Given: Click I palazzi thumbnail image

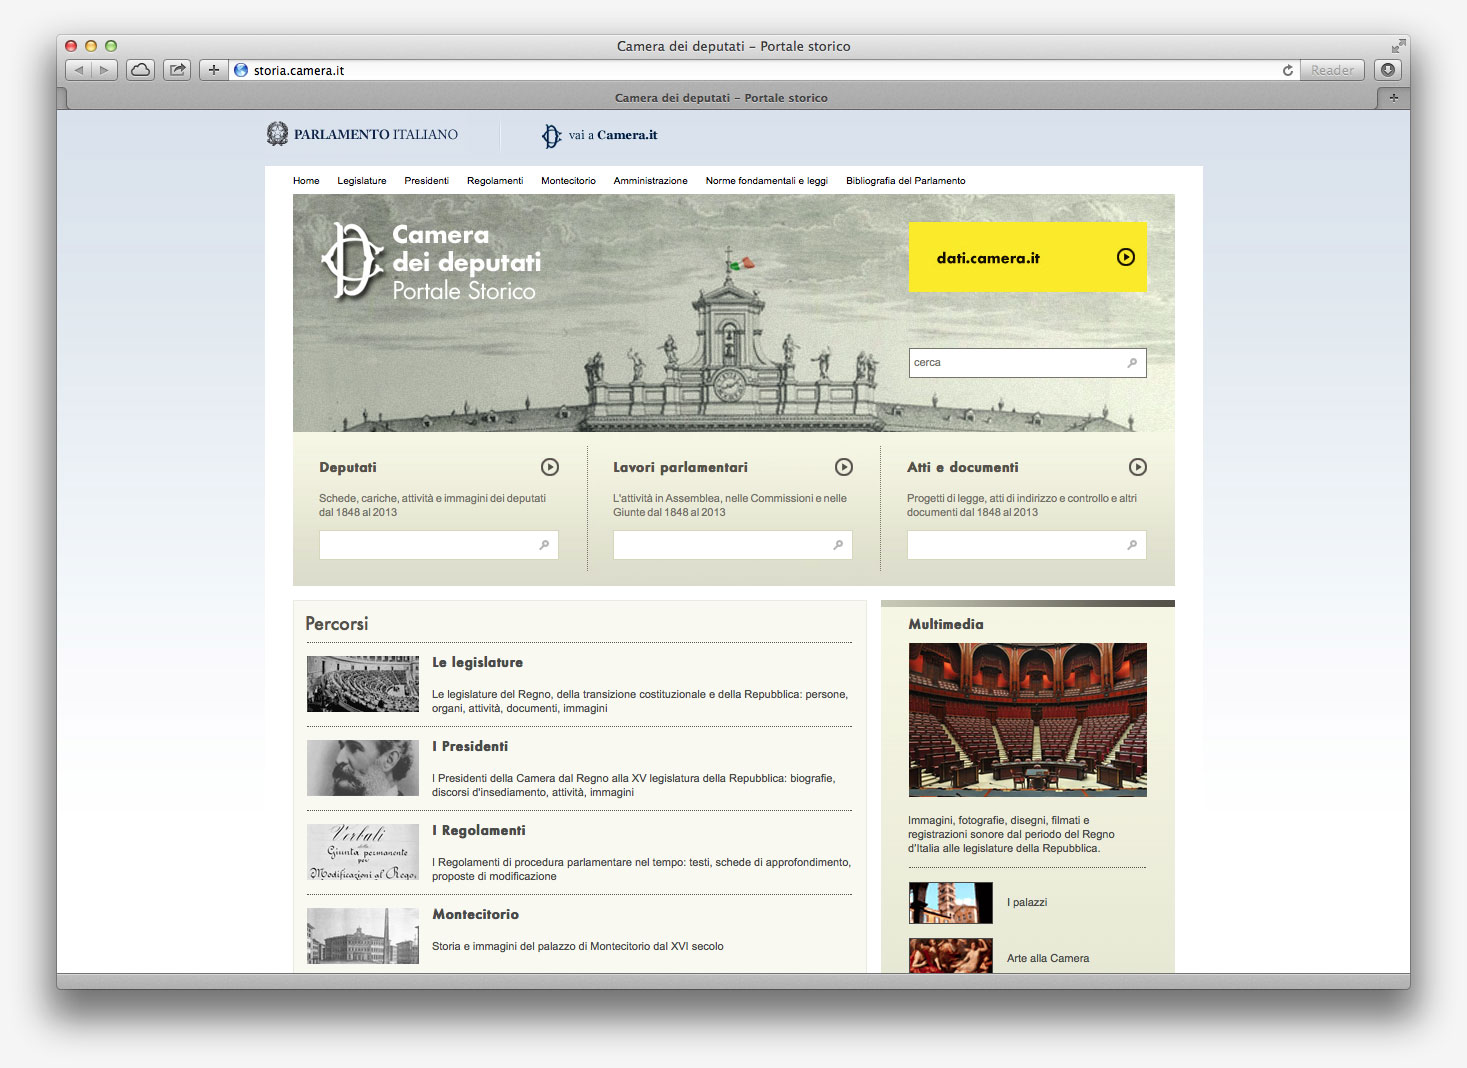Looking at the screenshot, I should [951, 903].
